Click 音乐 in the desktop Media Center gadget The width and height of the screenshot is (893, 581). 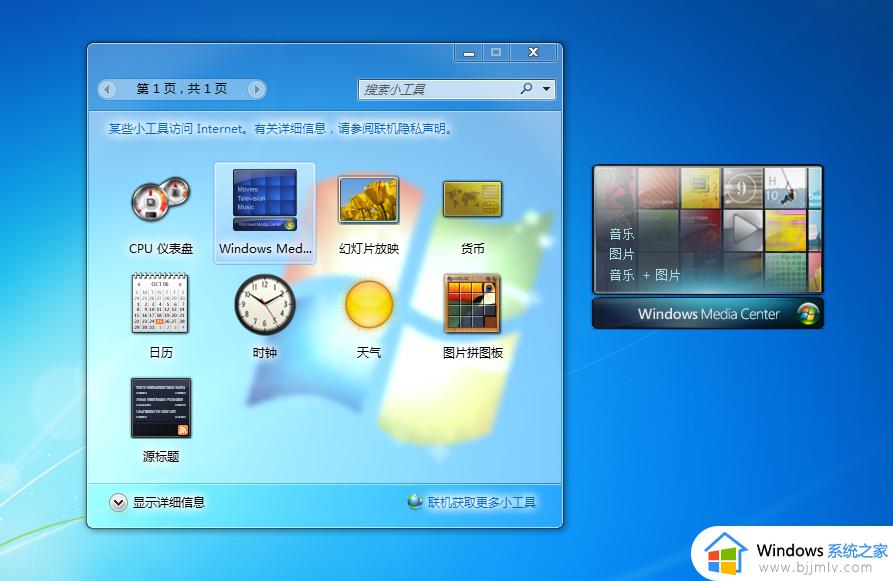[x=621, y=234]
